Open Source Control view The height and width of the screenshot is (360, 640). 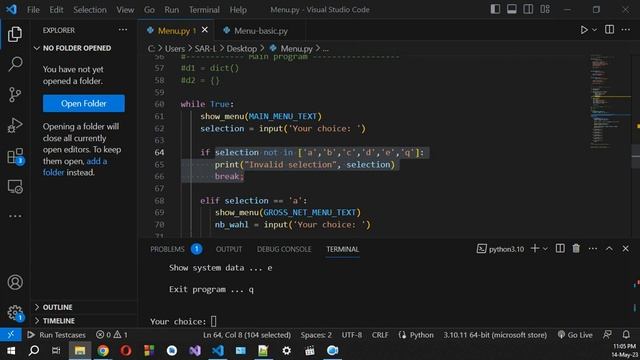coord(15,94)
